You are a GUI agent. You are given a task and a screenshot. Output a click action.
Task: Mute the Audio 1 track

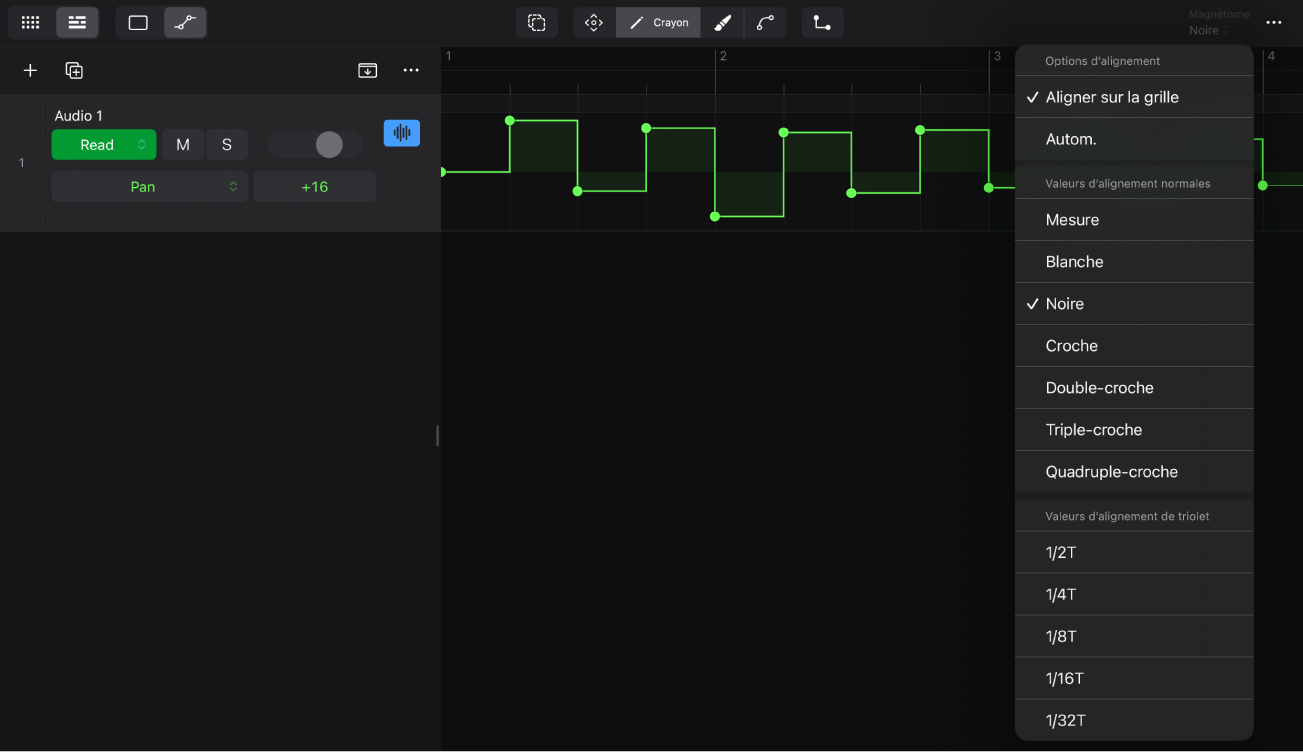182,144
